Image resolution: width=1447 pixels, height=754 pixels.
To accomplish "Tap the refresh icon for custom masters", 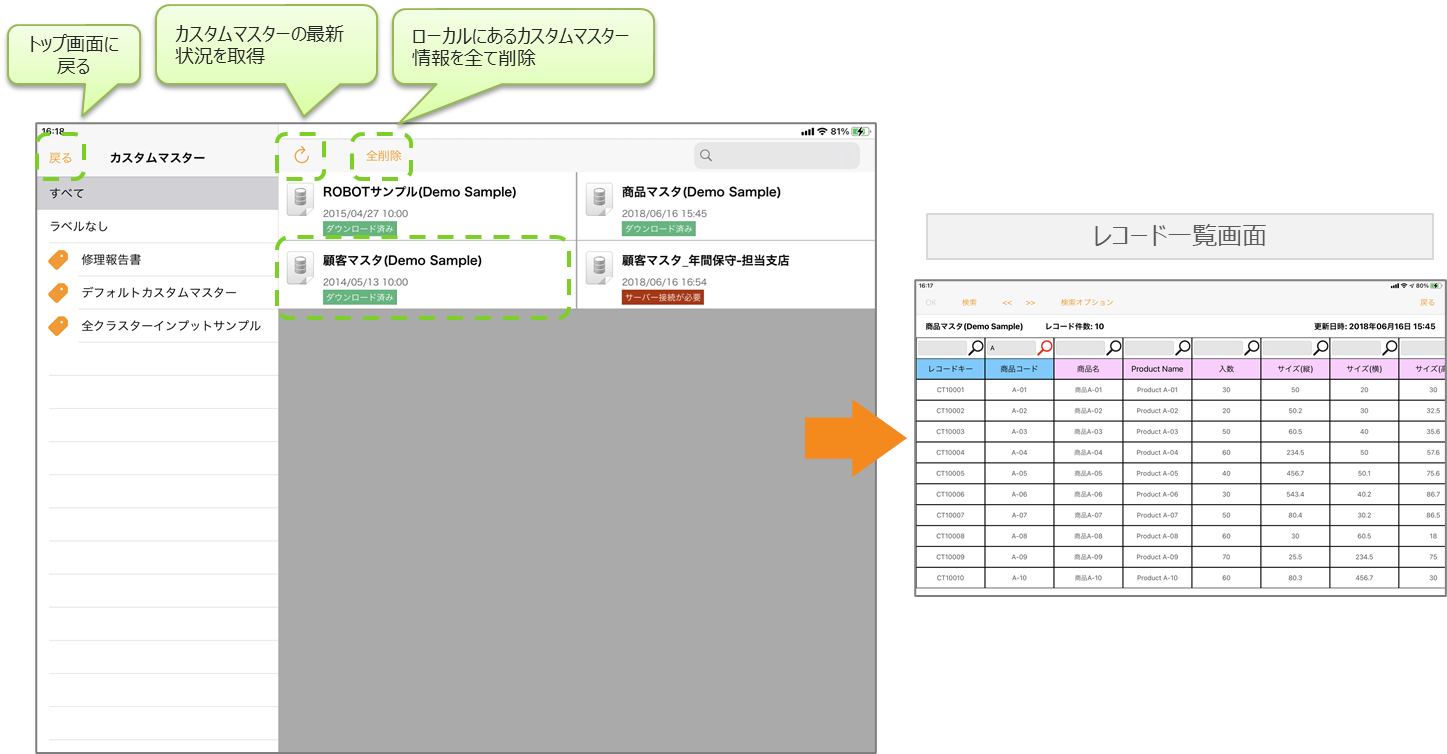I will tap(301, 156).
